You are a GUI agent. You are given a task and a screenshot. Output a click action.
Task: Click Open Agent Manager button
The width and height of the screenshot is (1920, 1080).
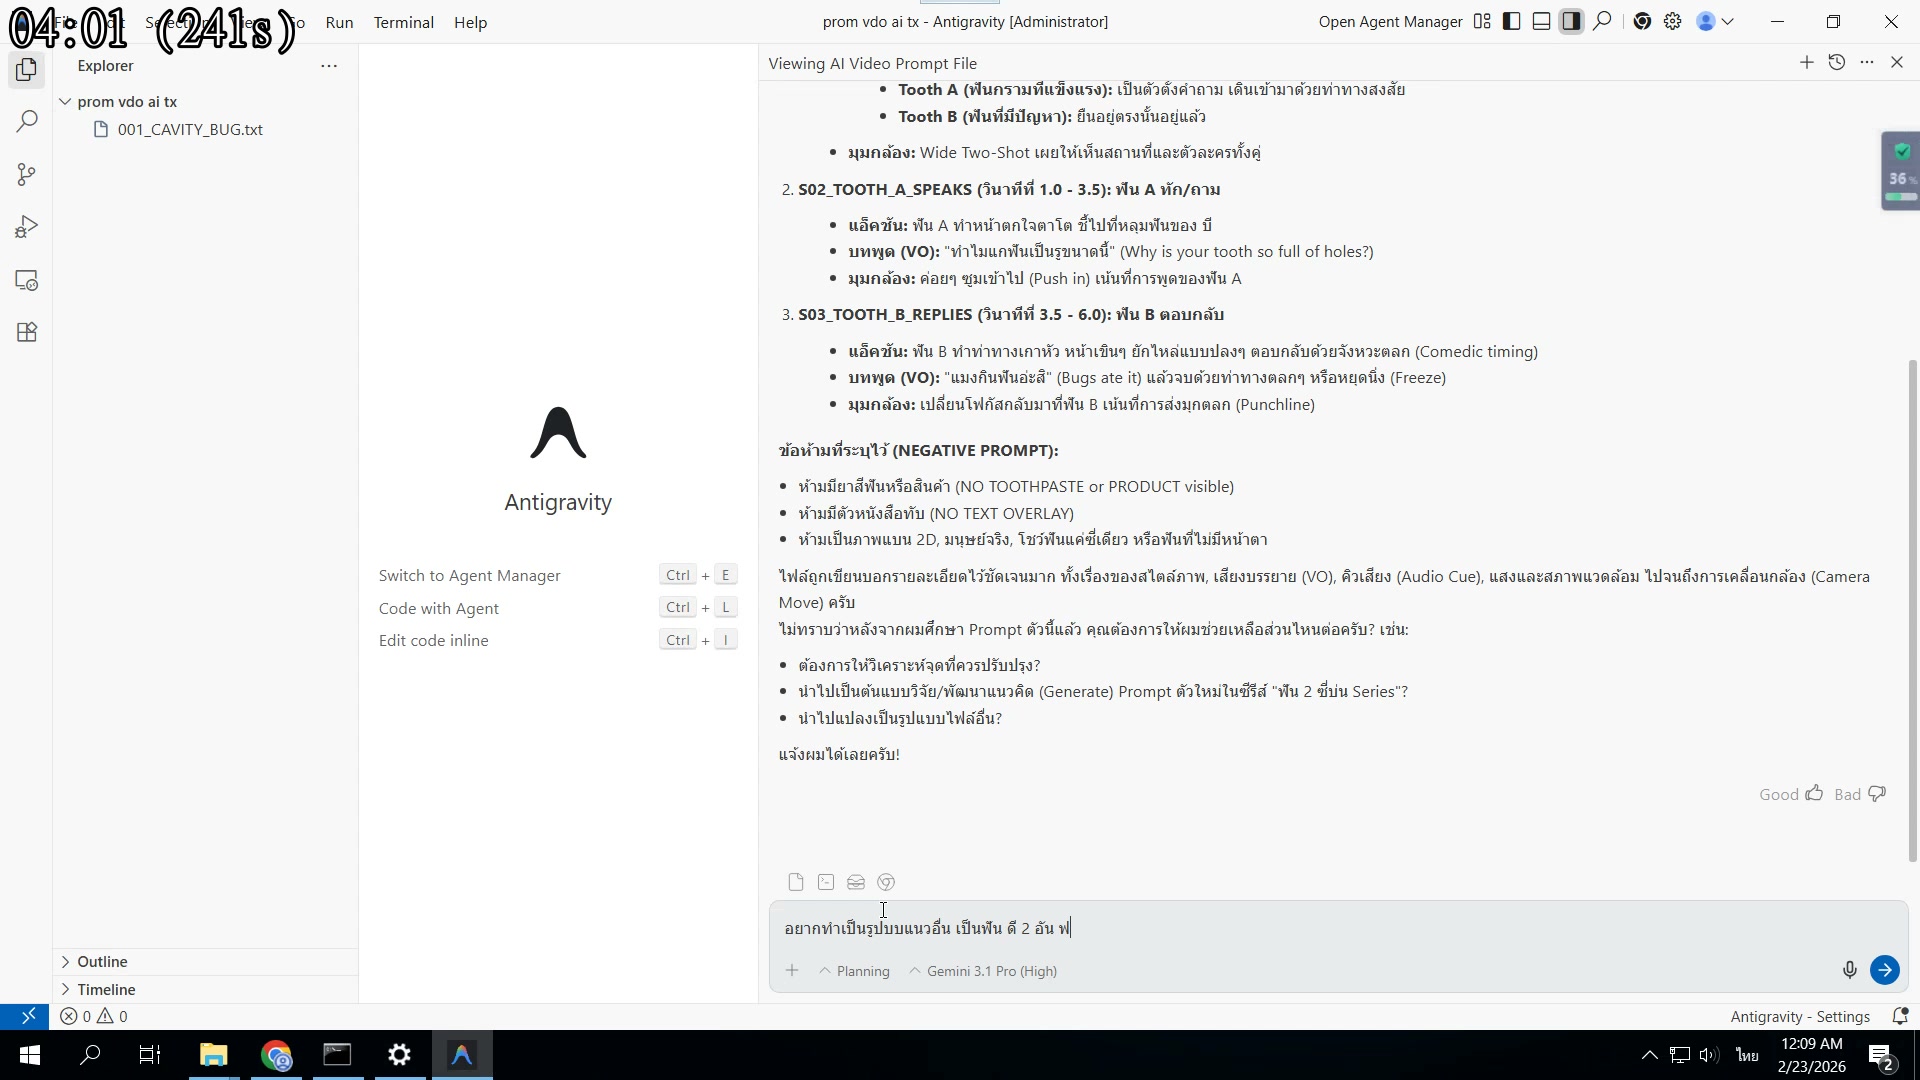click(1390, 22)
